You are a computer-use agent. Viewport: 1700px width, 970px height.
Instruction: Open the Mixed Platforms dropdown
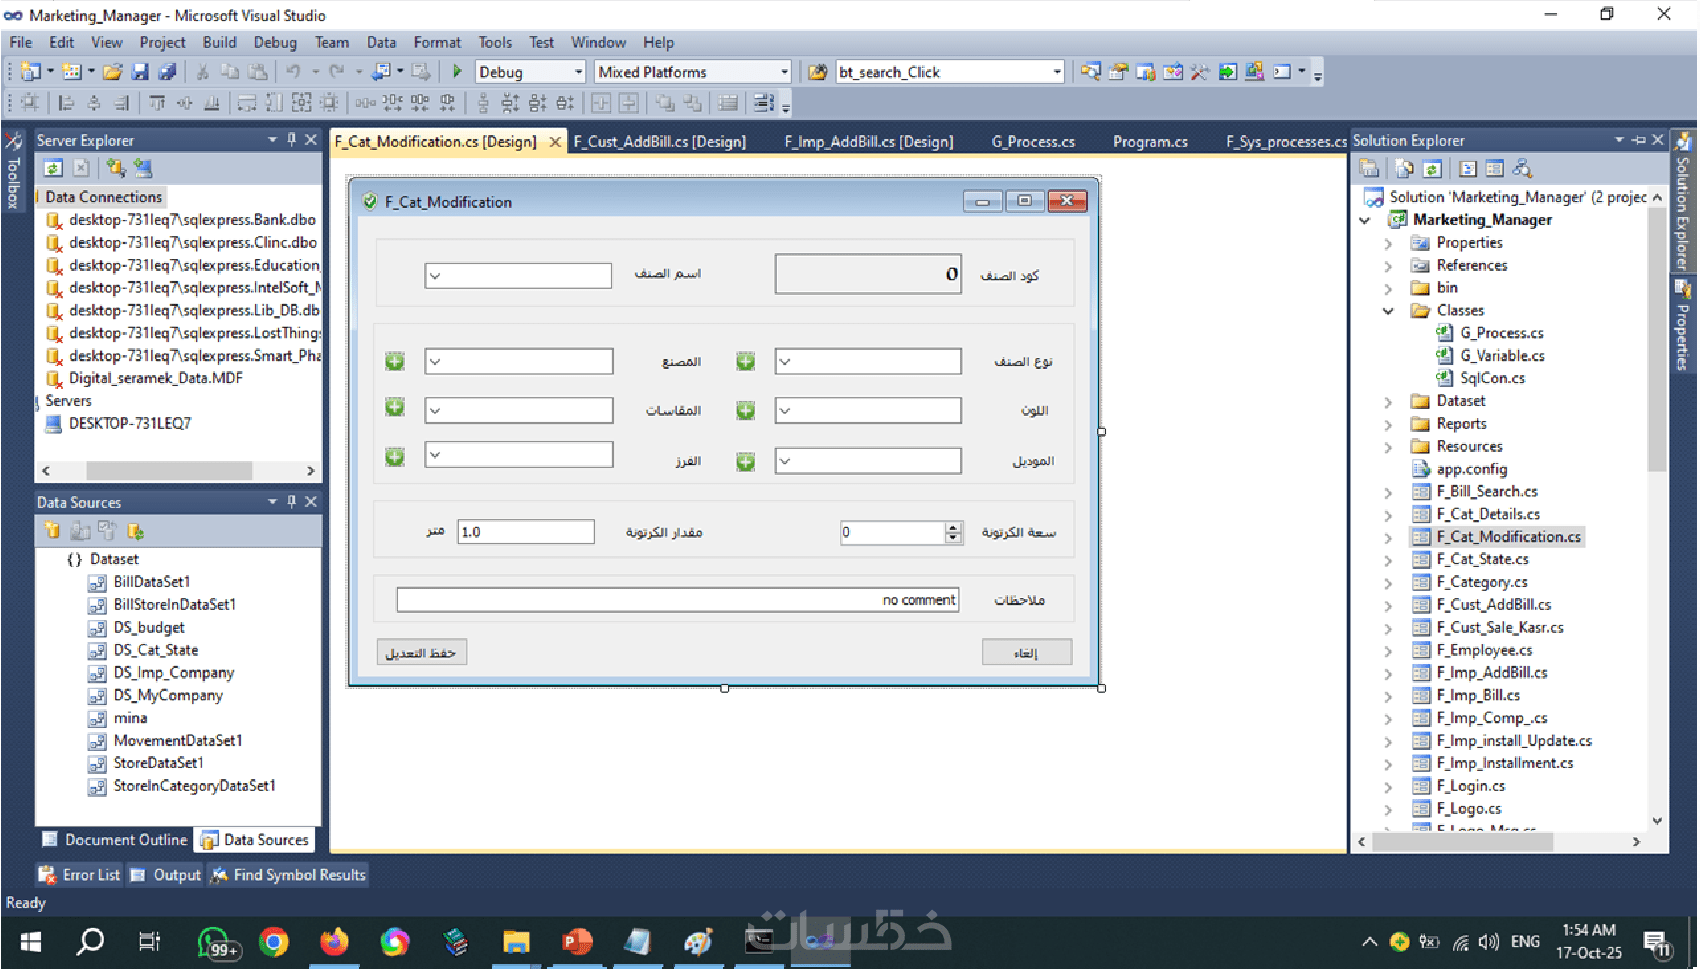click(x=692, y=72)
